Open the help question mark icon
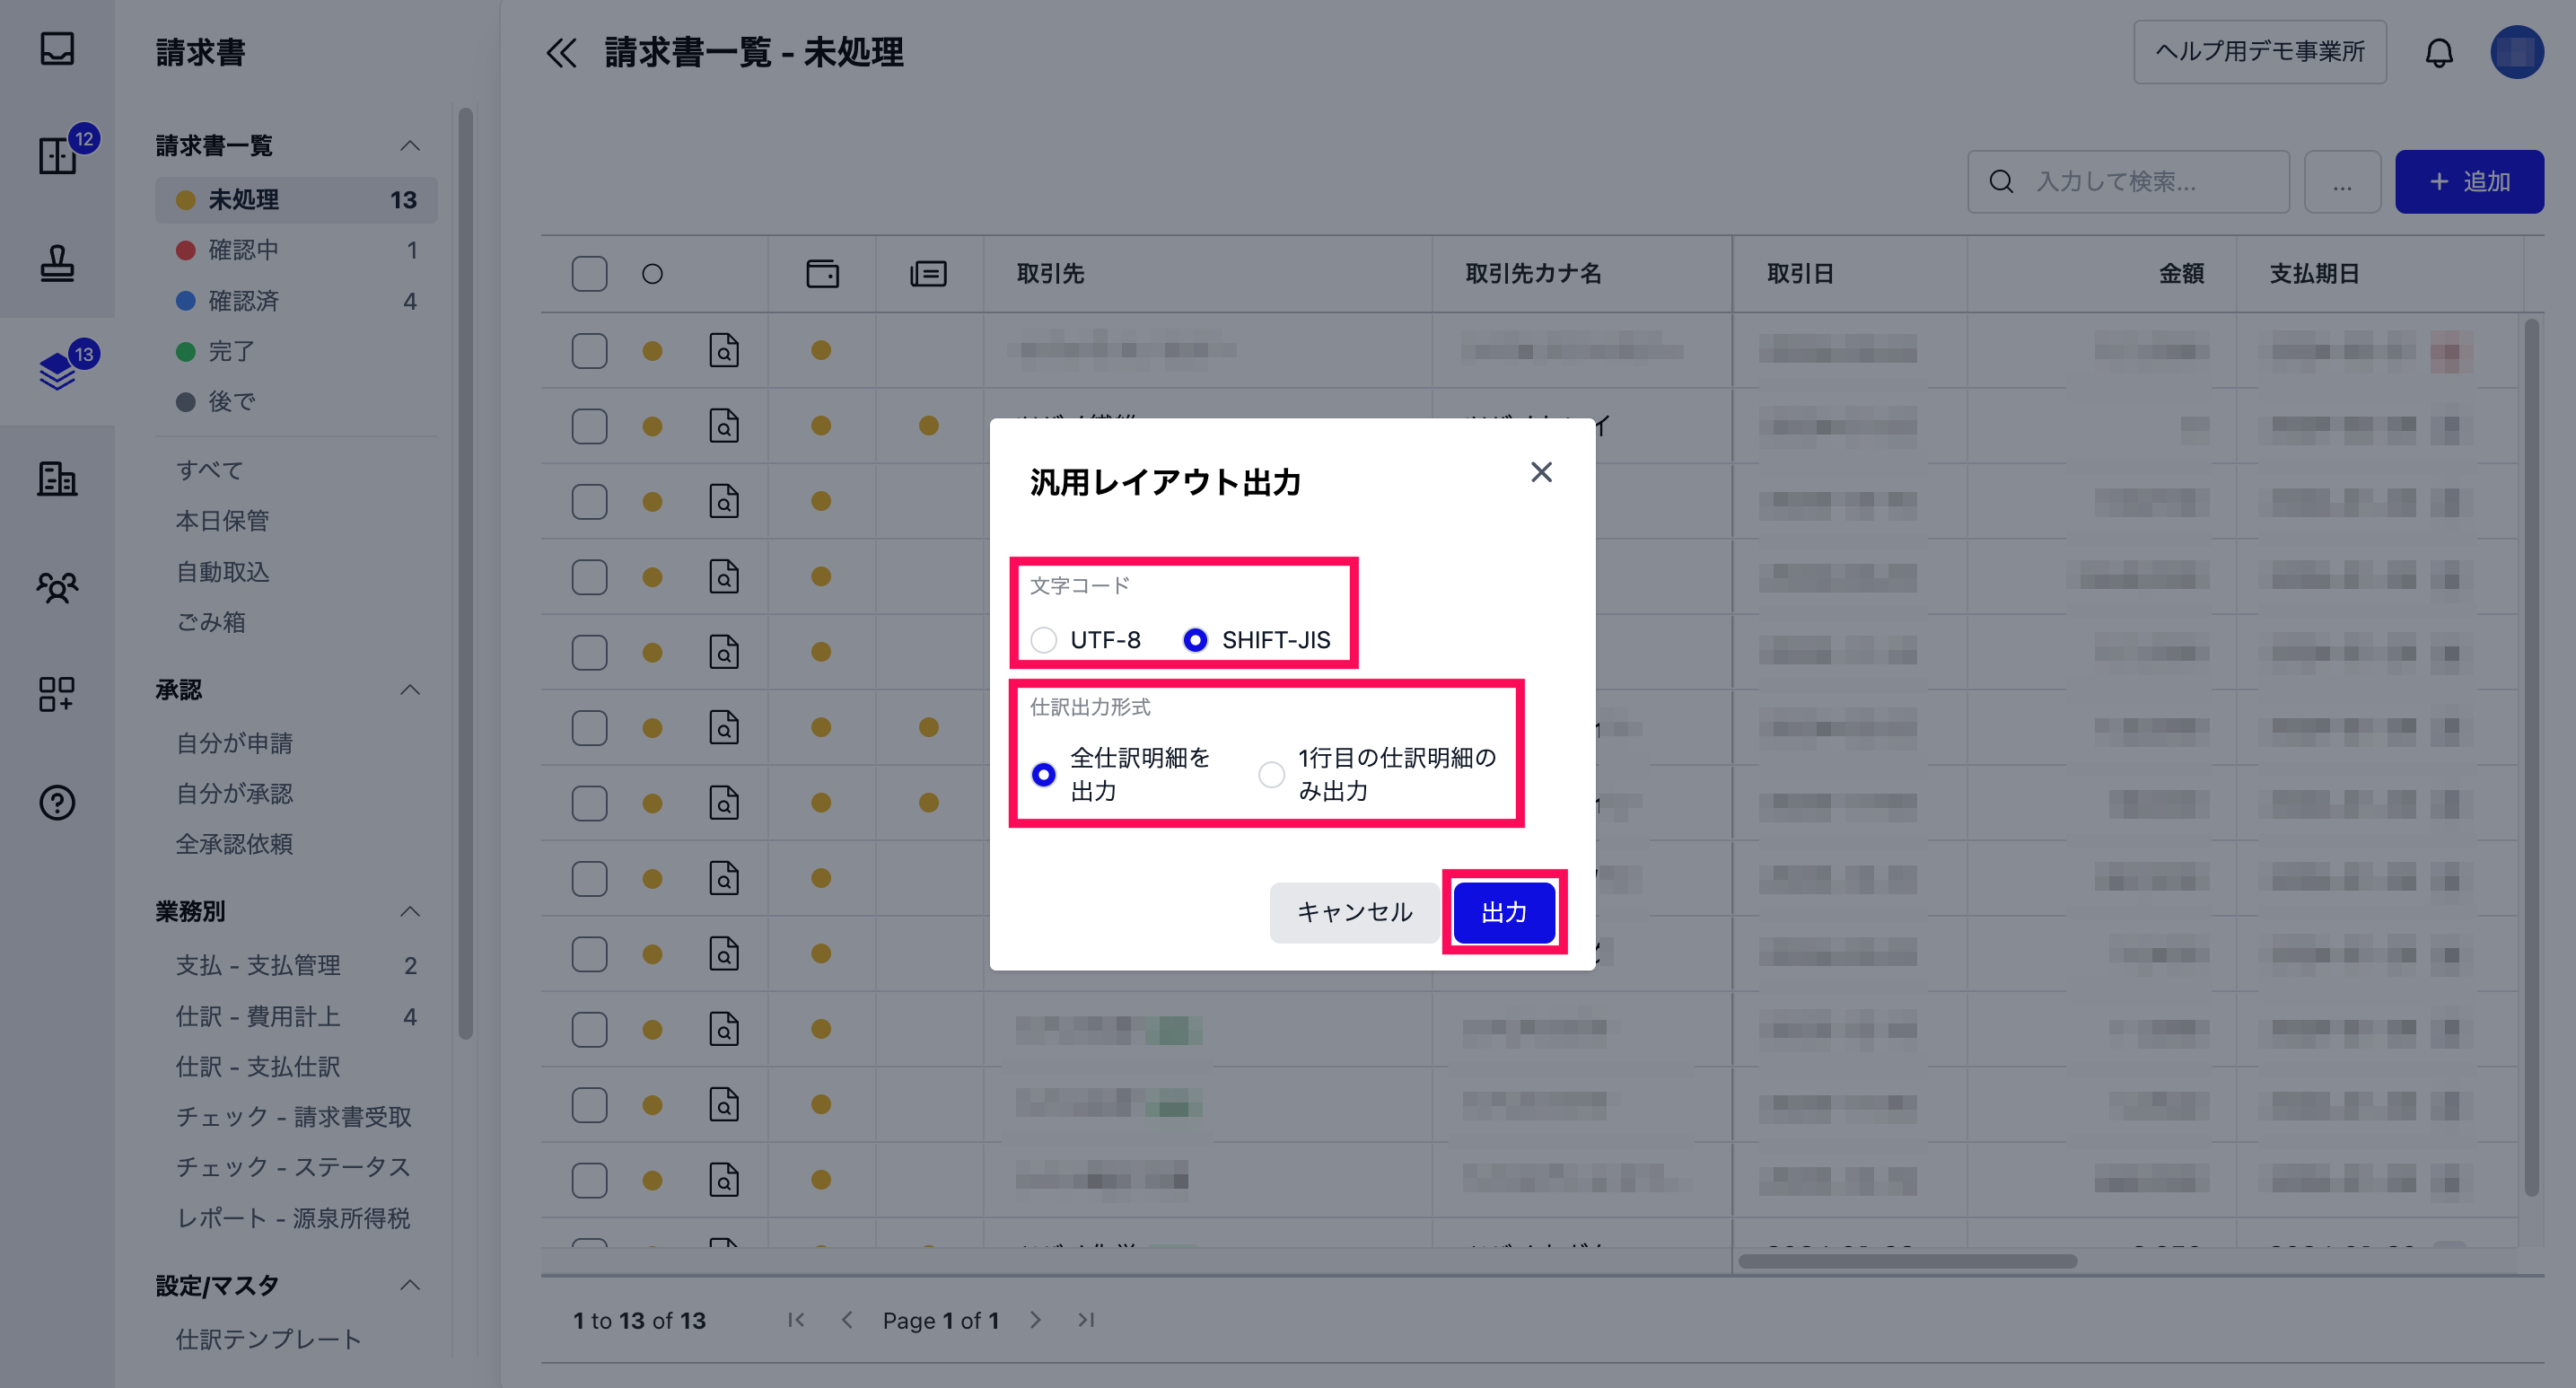Screen dimensions: 2576x1388 pos(57,802)
